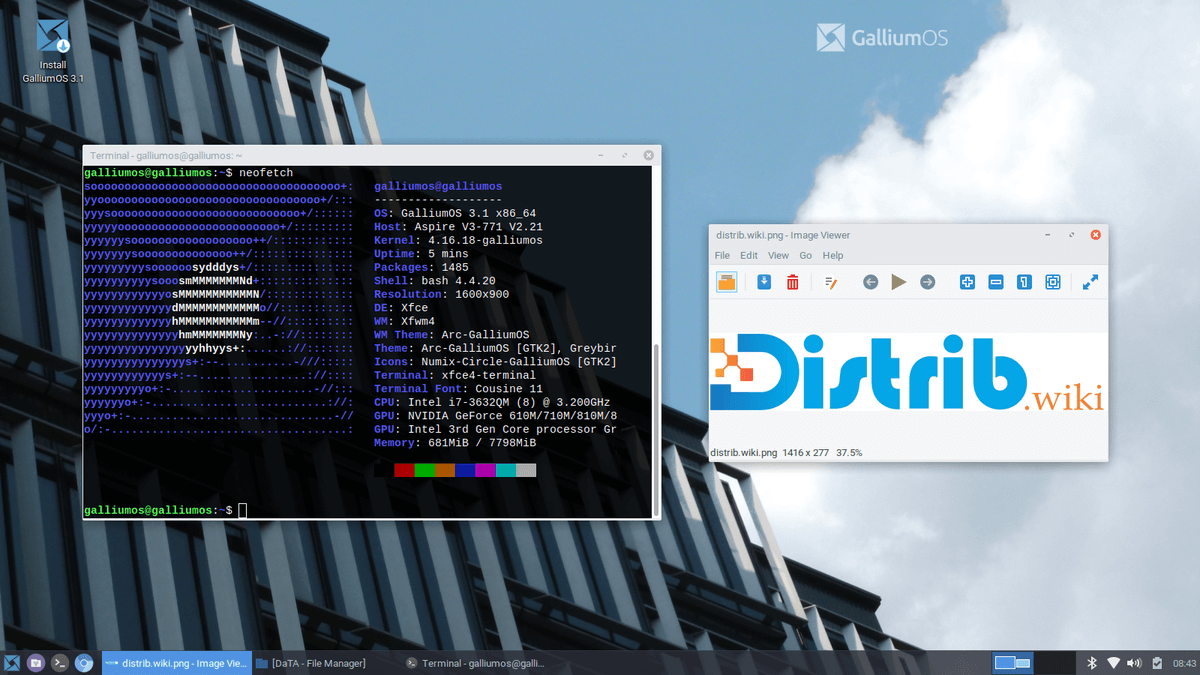1200x675 pixels.
Task: Click the Zoom In plus icon
Action: click(967, 282)
